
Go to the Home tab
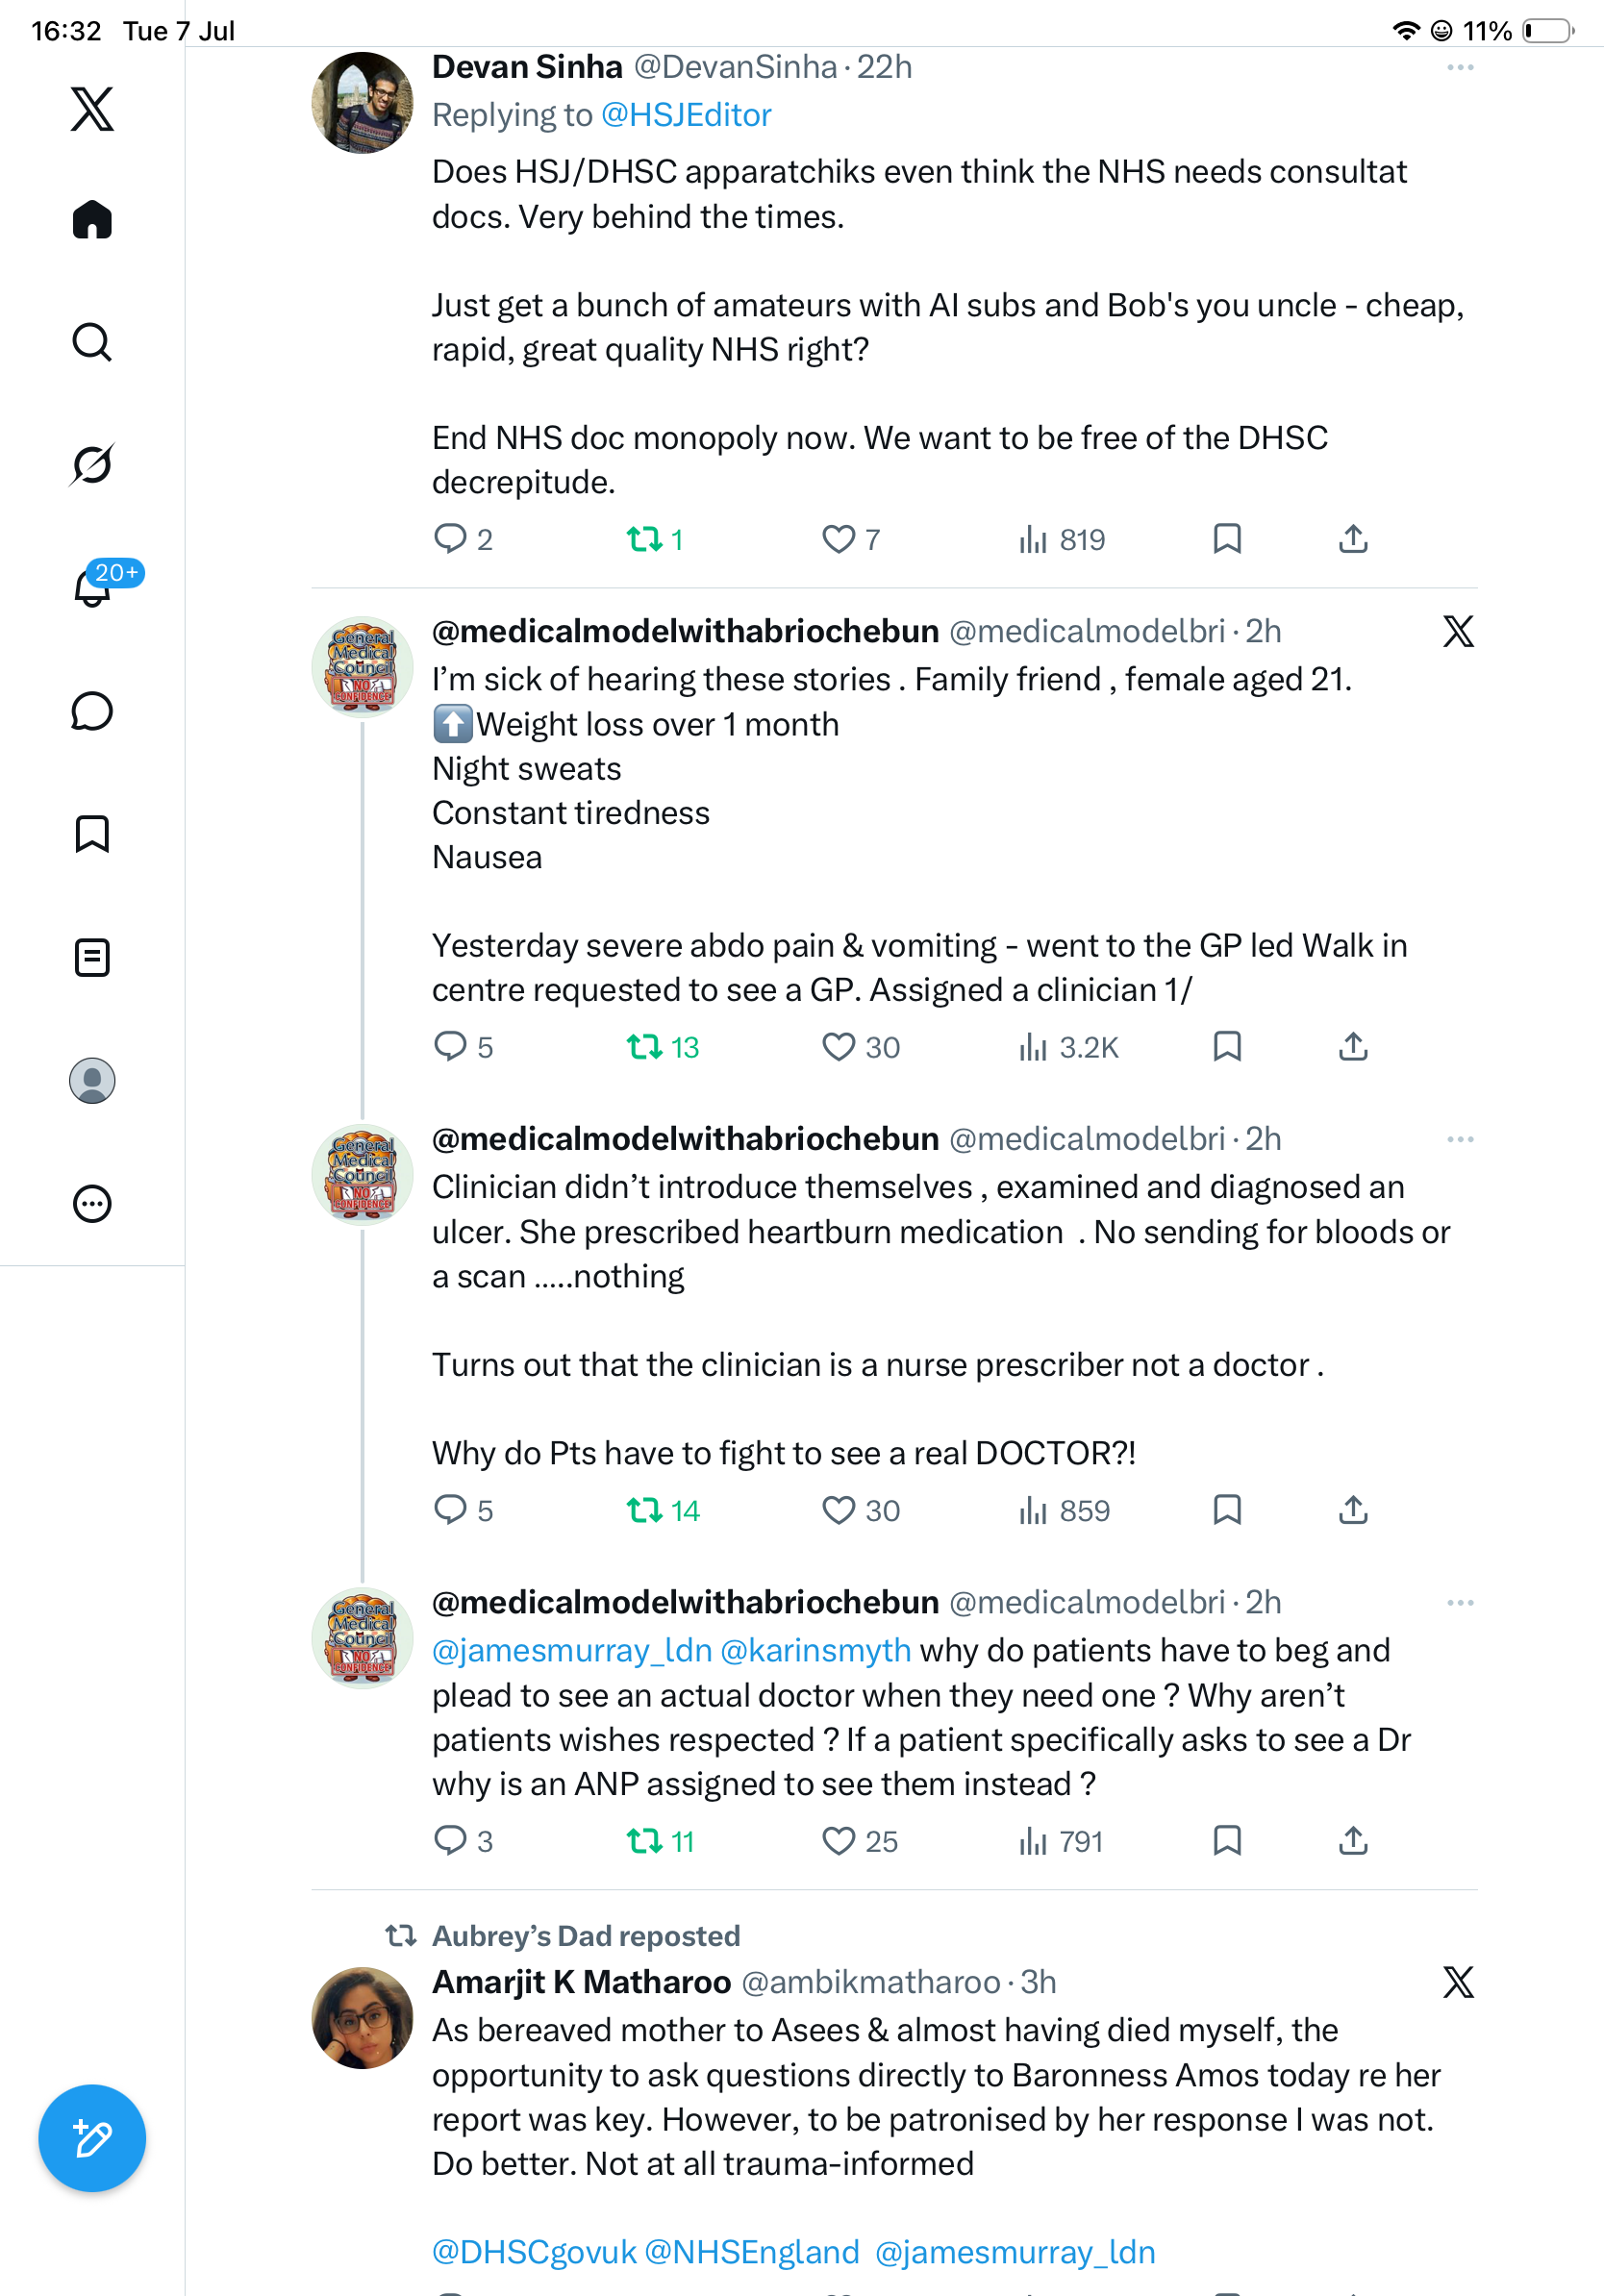click(x=92, y=219)
